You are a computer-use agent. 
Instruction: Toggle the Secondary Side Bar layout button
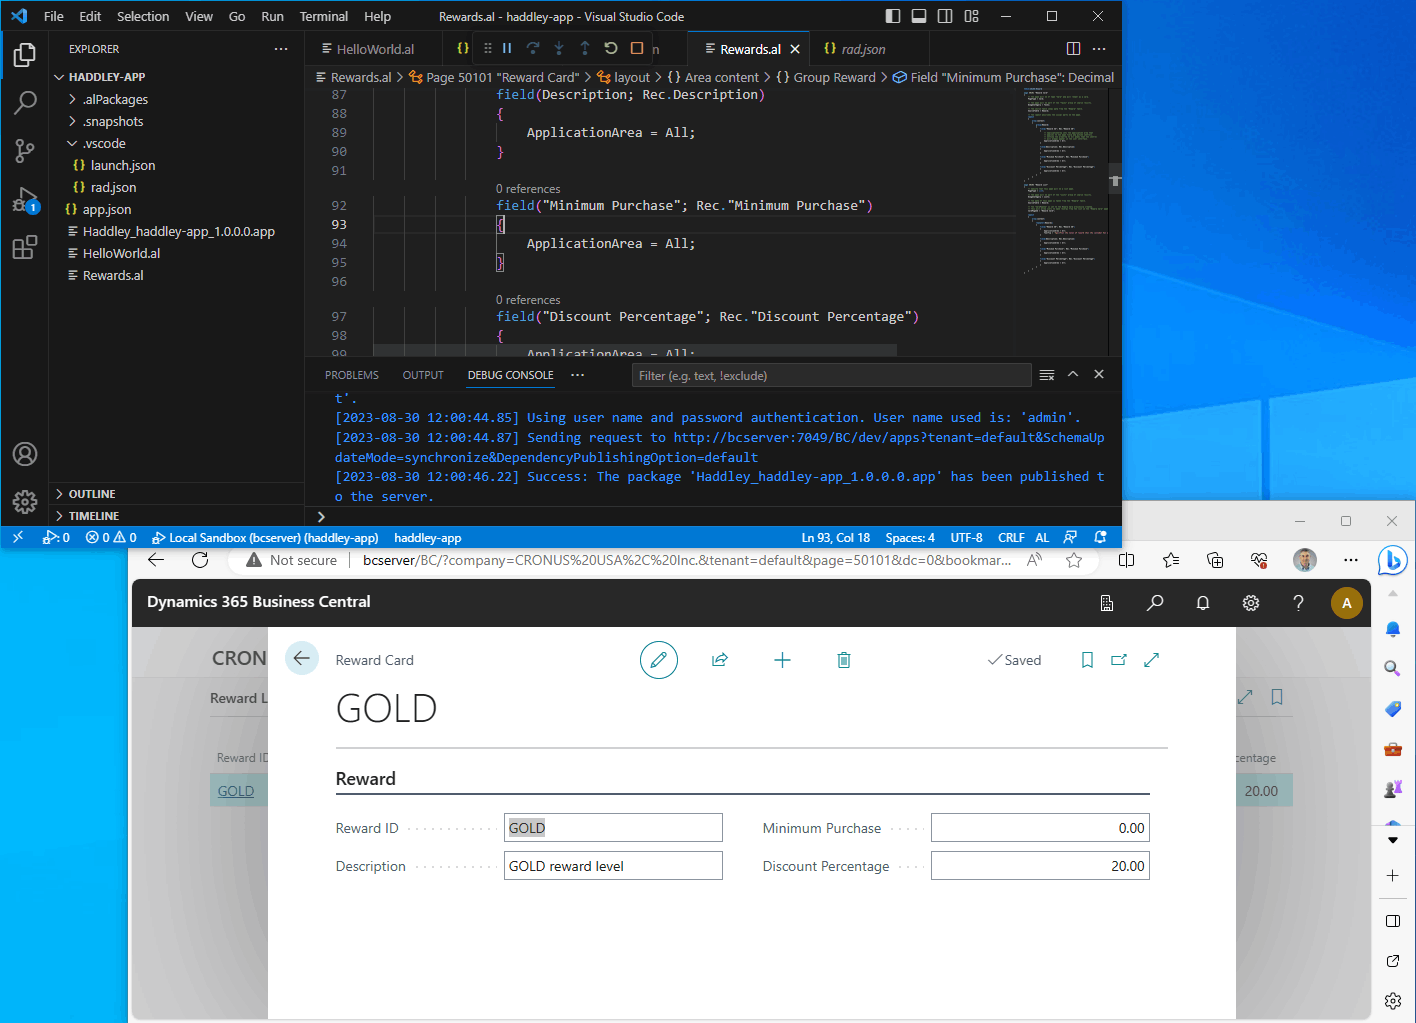[x=945, y=16]
